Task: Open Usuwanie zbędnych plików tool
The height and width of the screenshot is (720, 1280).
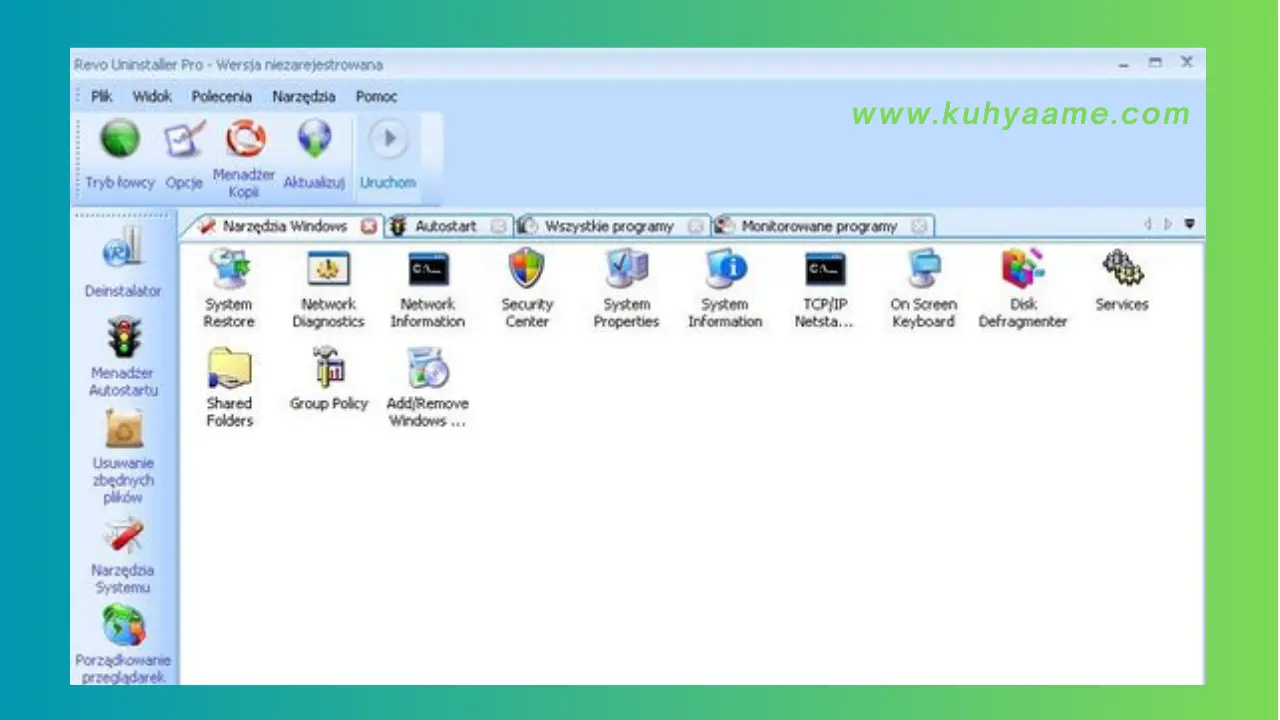Action: (123, 456)
